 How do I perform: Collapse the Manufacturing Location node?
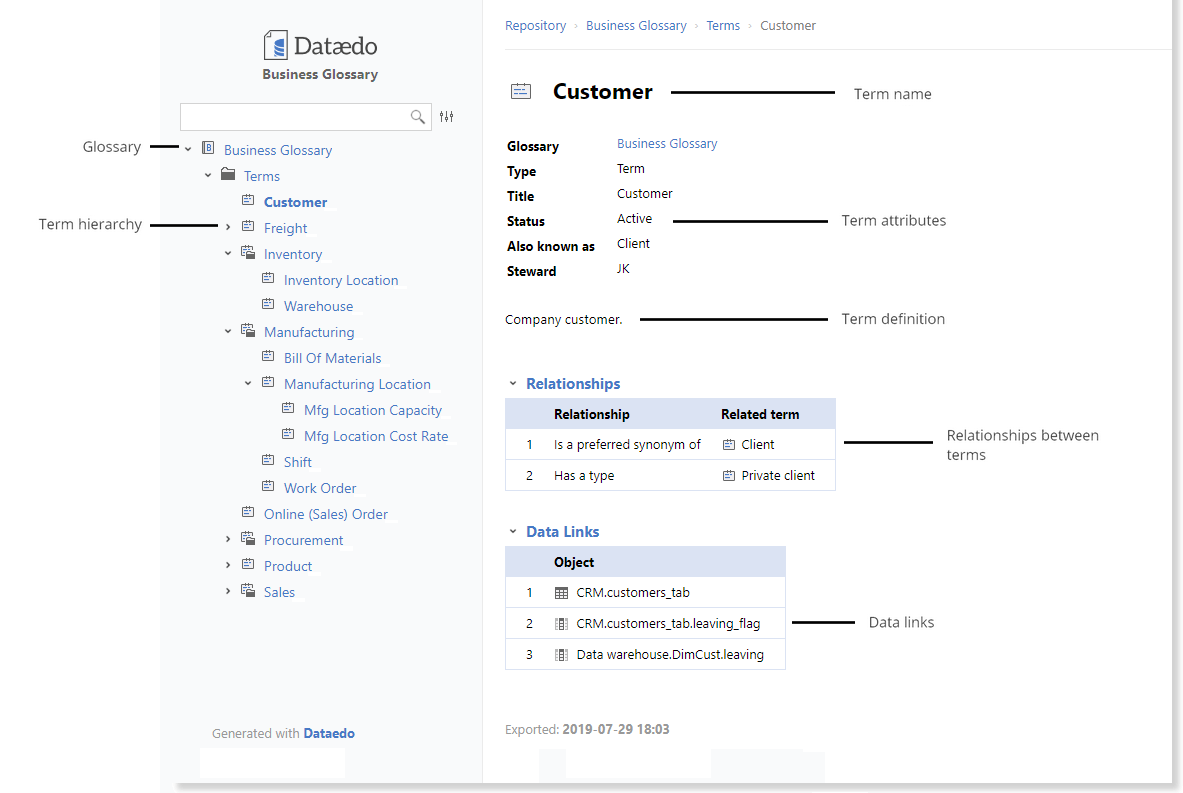[x=248, y=383]
